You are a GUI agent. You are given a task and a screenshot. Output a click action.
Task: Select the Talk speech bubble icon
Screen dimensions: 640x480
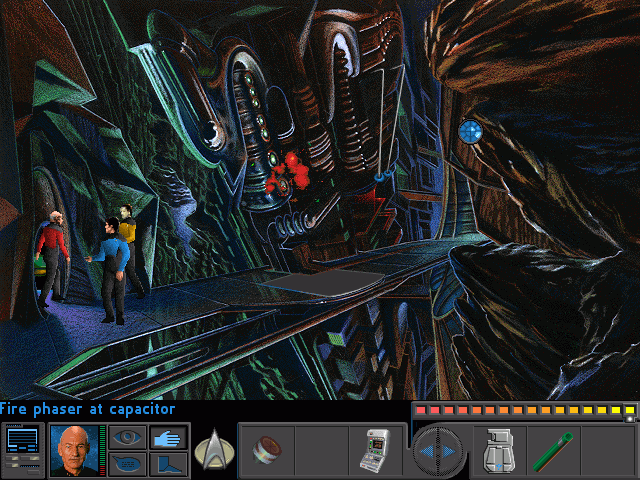click(127, 463)
